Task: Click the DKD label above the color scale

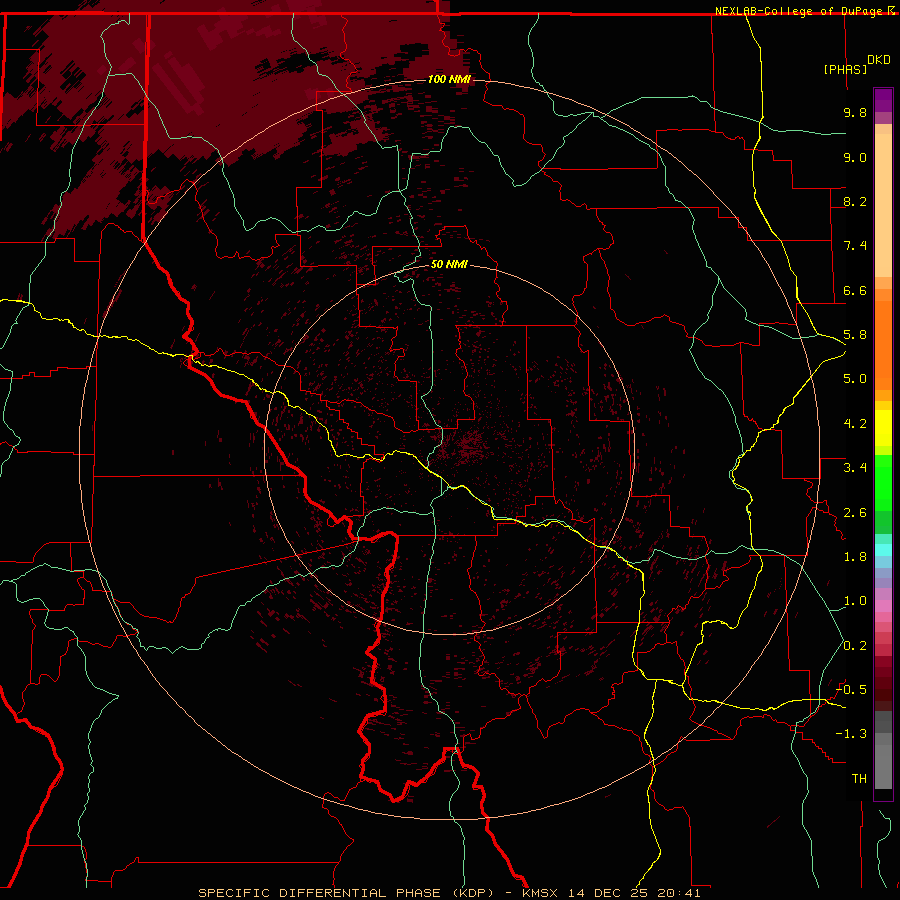Action: [879, 60]
